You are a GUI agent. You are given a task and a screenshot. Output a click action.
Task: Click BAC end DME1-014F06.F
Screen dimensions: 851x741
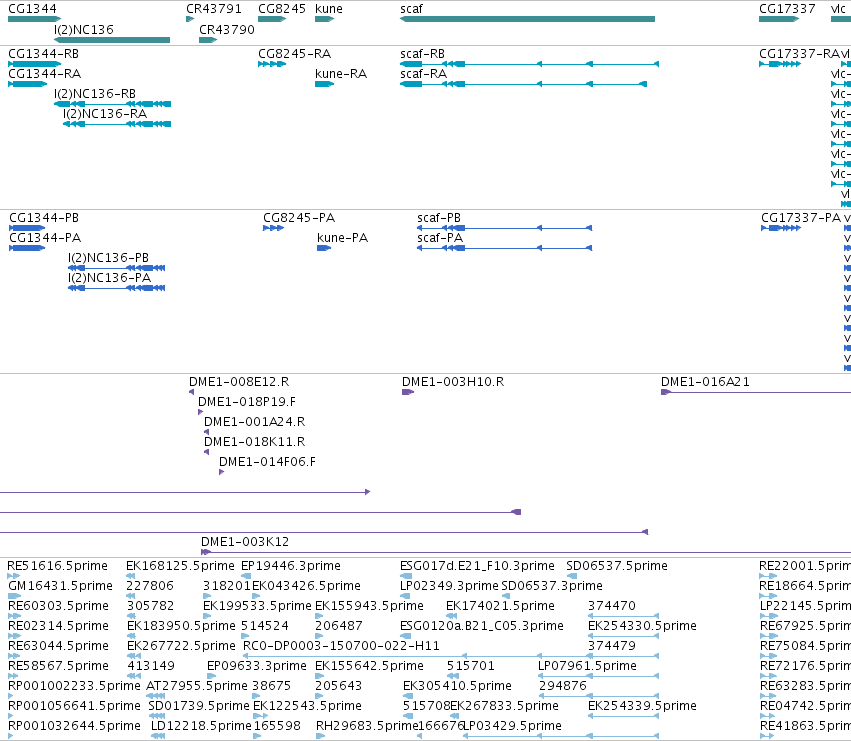[268, 462]
